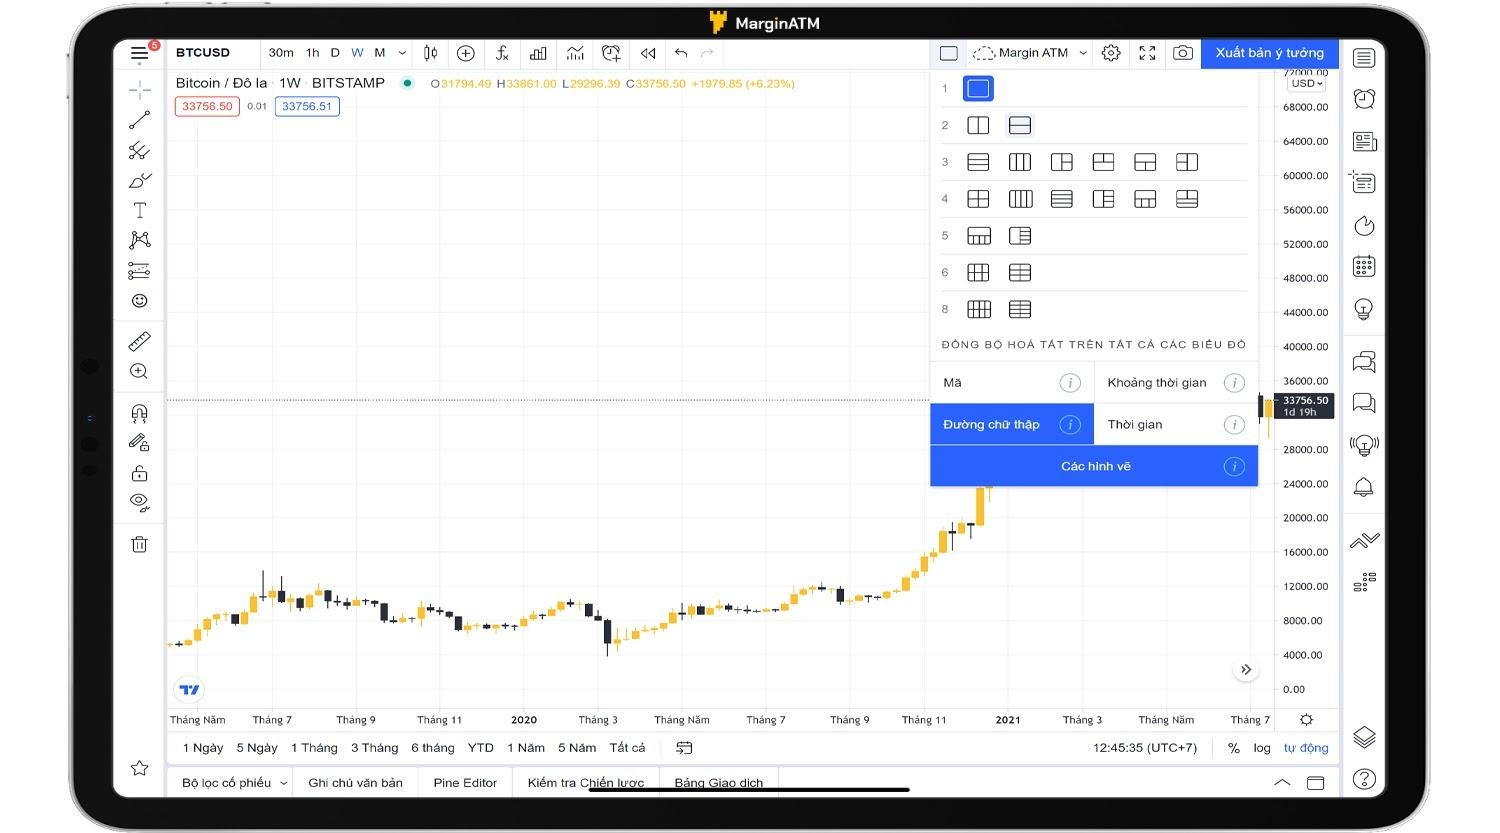Open the USD currency dropdown
This screenshot has height=833, width=1500.
click(x=1306, y=83)
